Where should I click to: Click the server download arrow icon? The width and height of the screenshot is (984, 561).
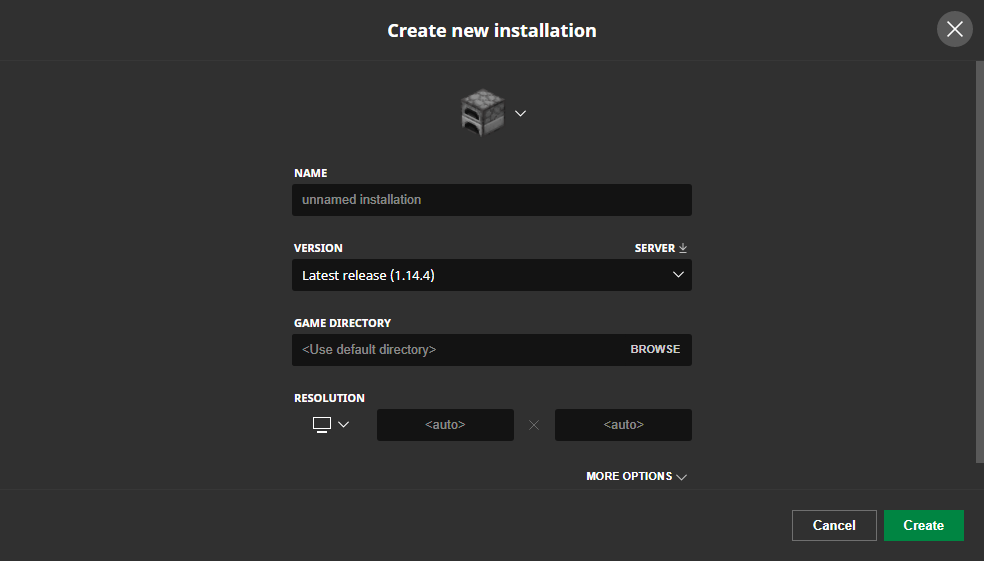(x=683, y=248)
